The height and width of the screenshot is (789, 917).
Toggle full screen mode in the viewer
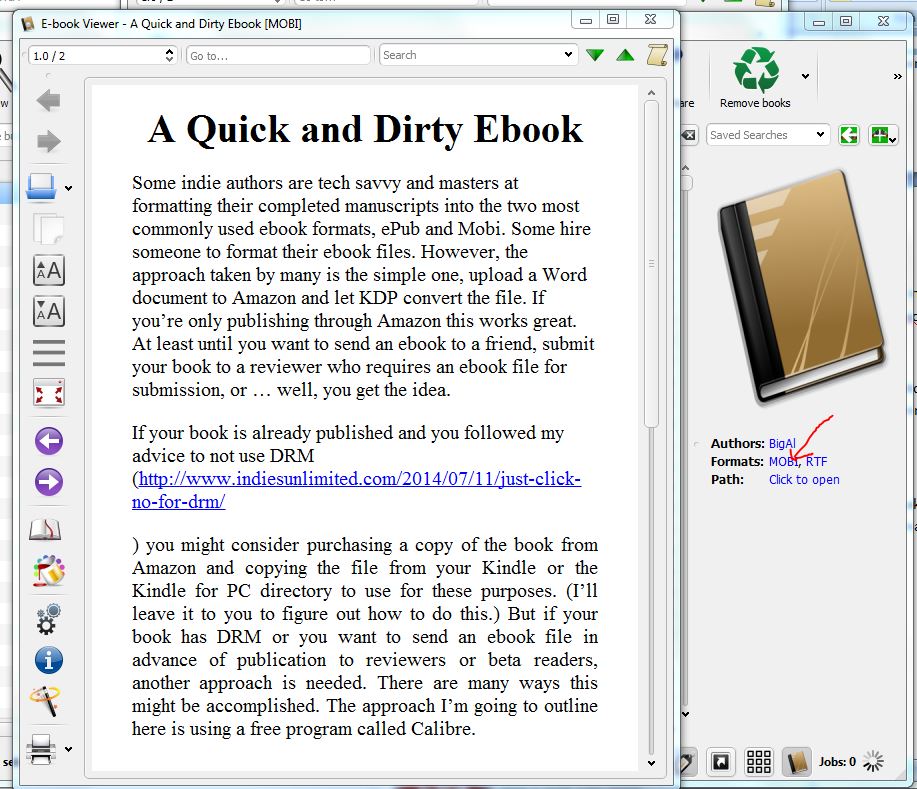coord(48,393)
